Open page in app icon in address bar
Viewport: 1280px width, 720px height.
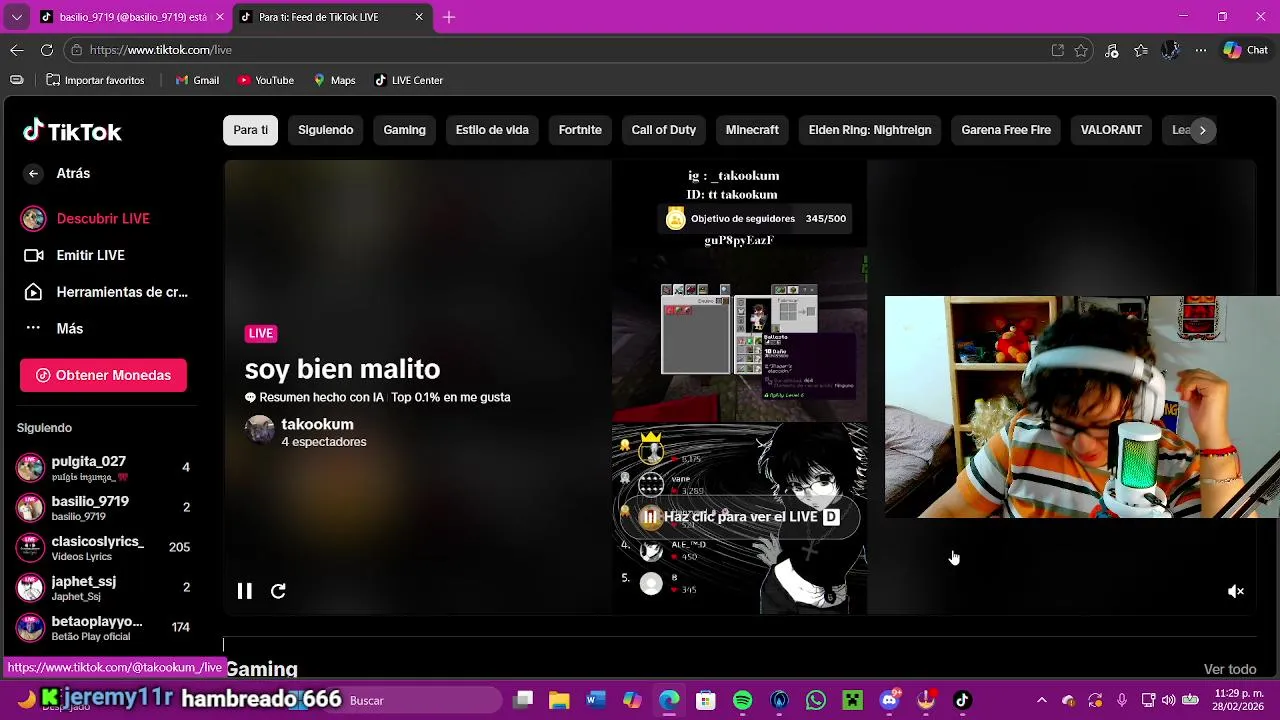pos(1057,50)
